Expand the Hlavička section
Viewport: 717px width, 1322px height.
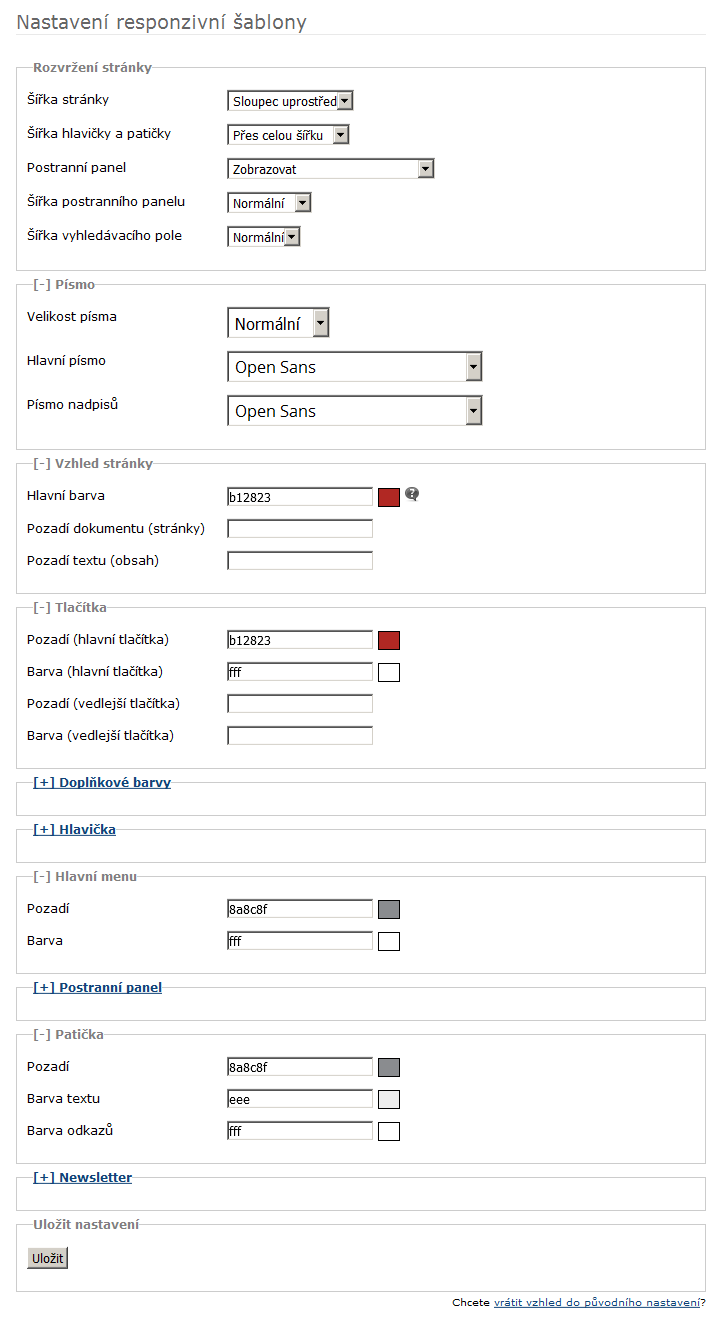pyautogui.click(x=74, y=830)
